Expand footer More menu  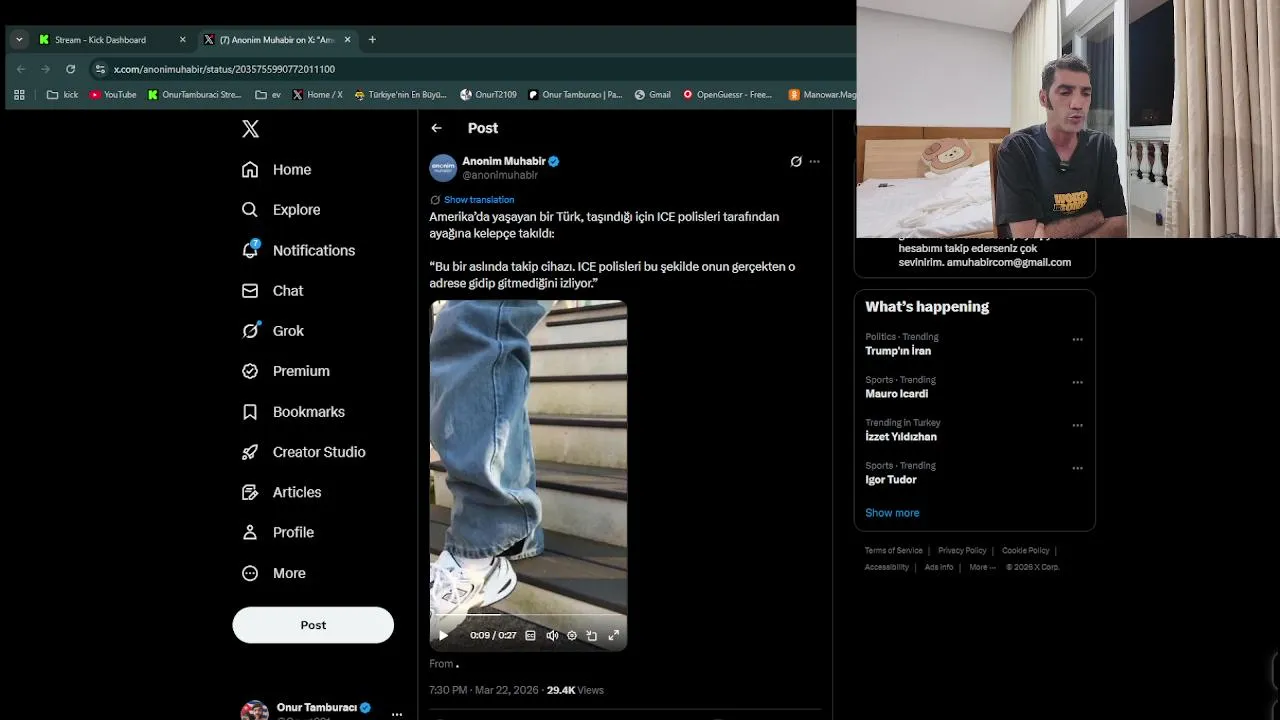(x=982, y=567)
